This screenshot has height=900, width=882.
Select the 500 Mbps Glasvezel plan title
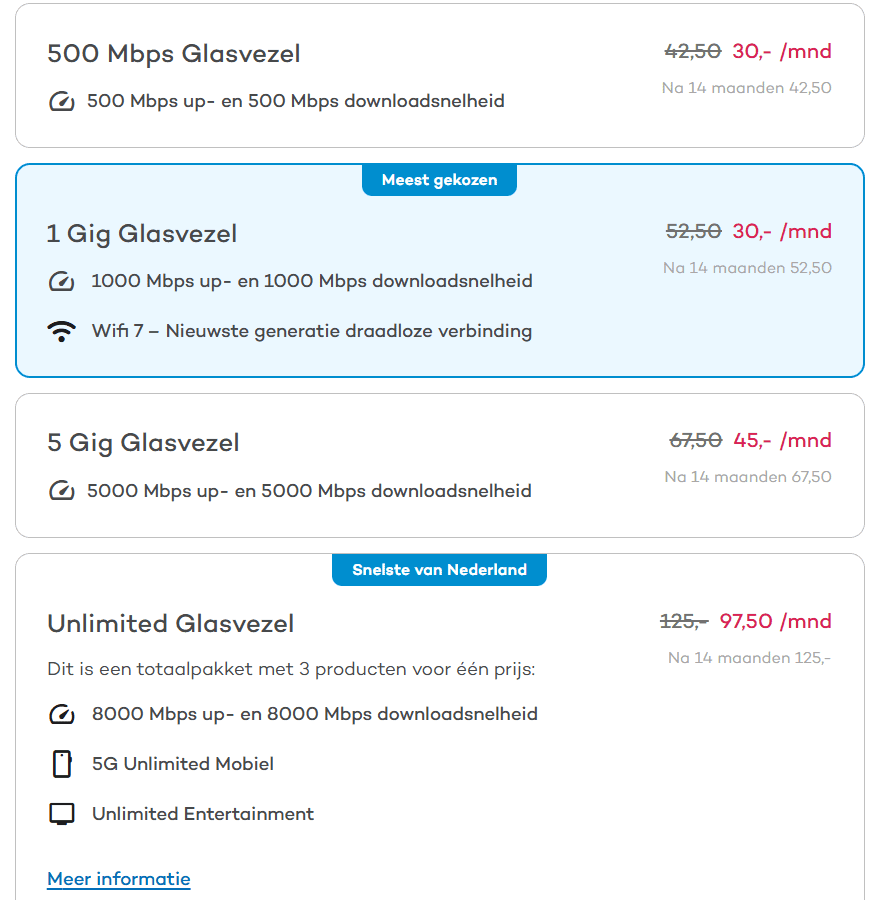173,54
